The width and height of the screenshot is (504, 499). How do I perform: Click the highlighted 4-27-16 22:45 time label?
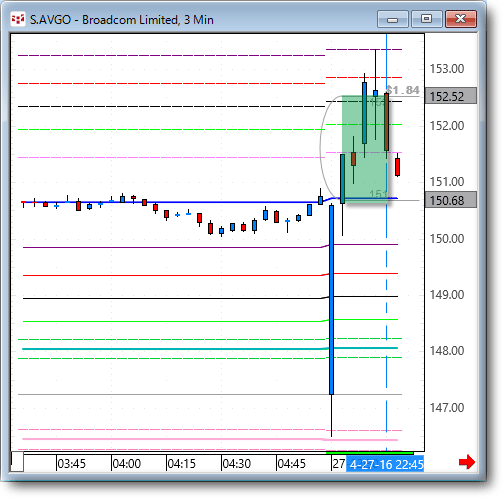click(x=385, y=464)
